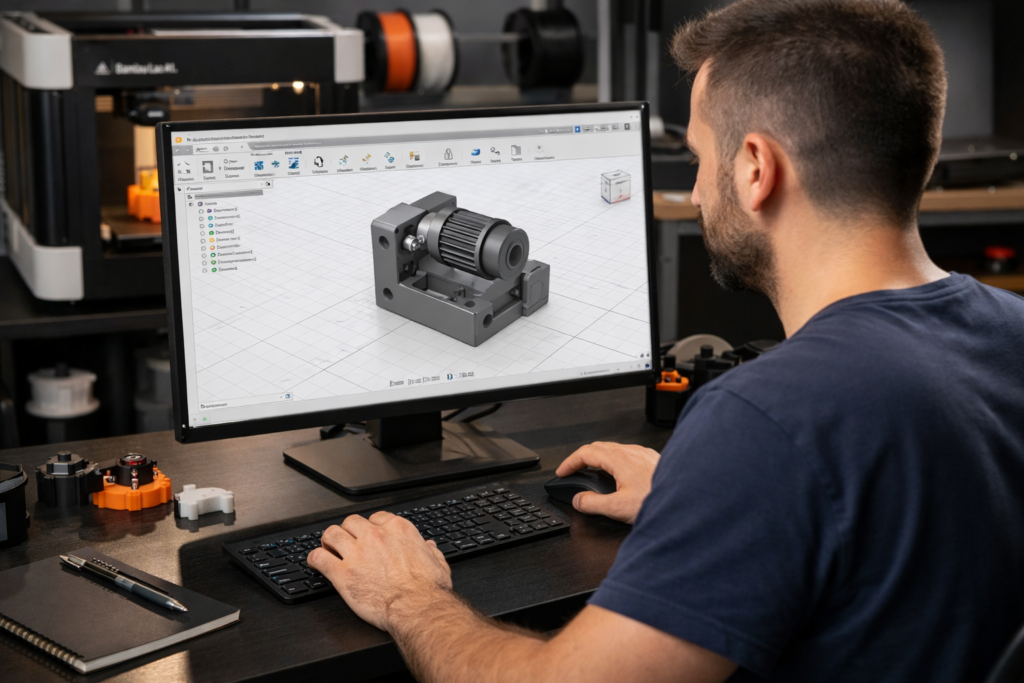Click the padlock icon in the toolbar
The height and width of the screenshot is (683, 1024).
(448, 153)
